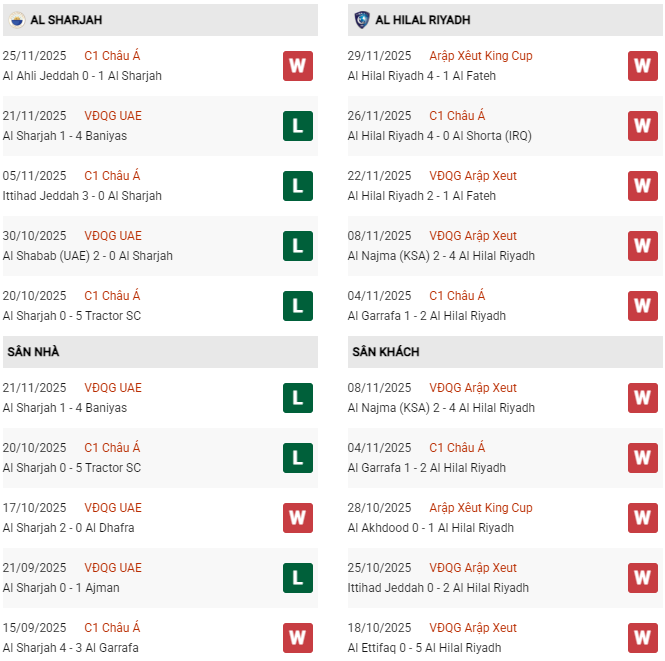Click win badge for Al Akhdood match
The image size is (665, 661).
tap(643, 518)
